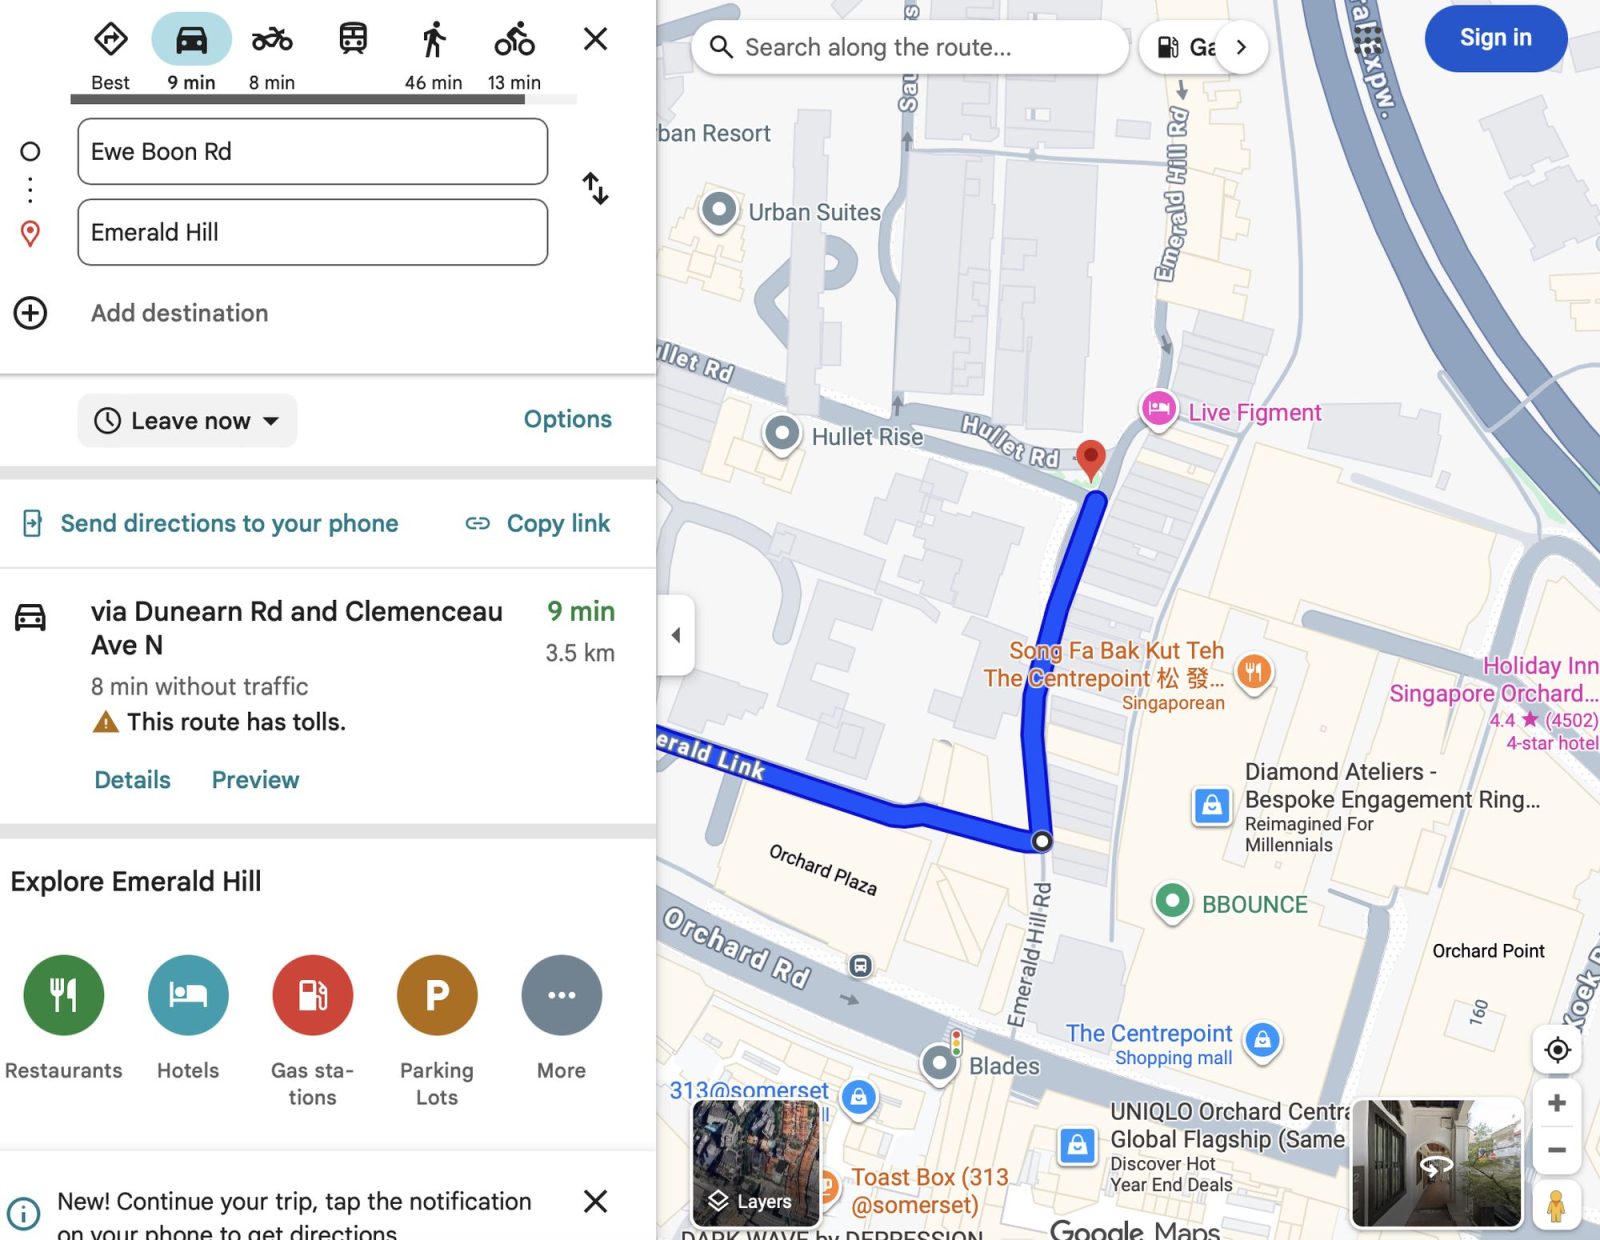The height and width of the screenshot is (1240, 1600).
Task: Open route Details
Action: (x=132, y=780)
